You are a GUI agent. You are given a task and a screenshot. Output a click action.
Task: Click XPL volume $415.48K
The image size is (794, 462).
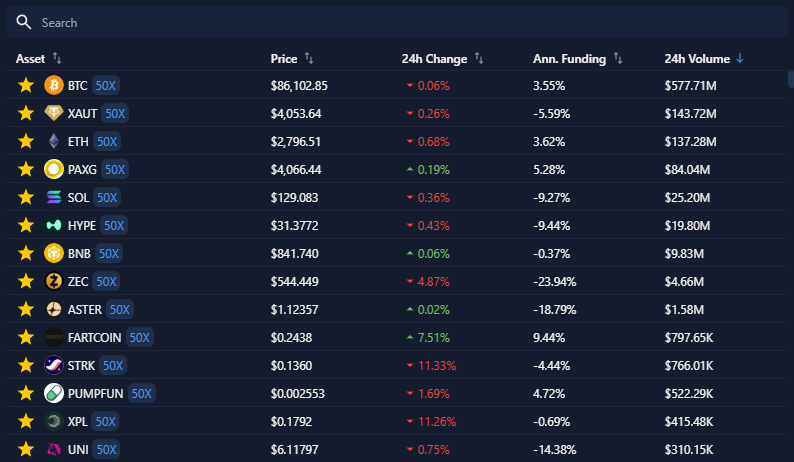(x=689, y=421)
